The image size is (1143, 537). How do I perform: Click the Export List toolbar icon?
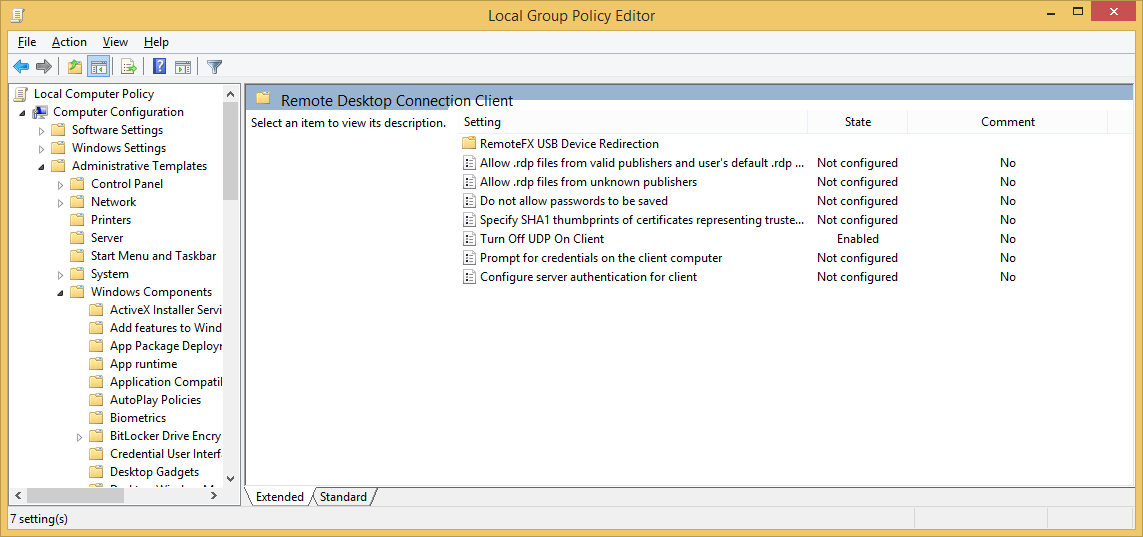tap(129, 67)
